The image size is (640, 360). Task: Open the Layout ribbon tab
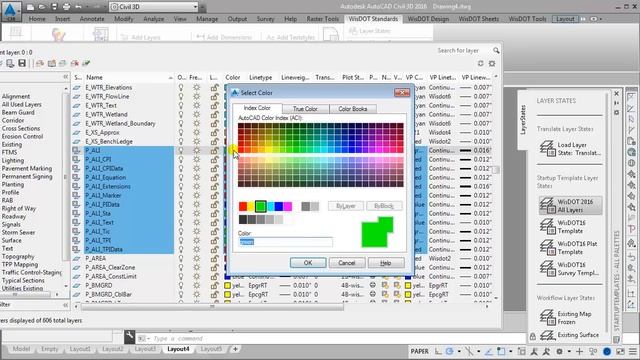coord(565,19)
